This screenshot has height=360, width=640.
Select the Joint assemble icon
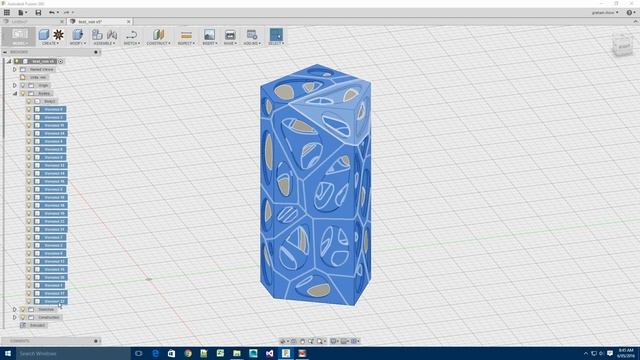pyautogui.click(x=112, y=35)
